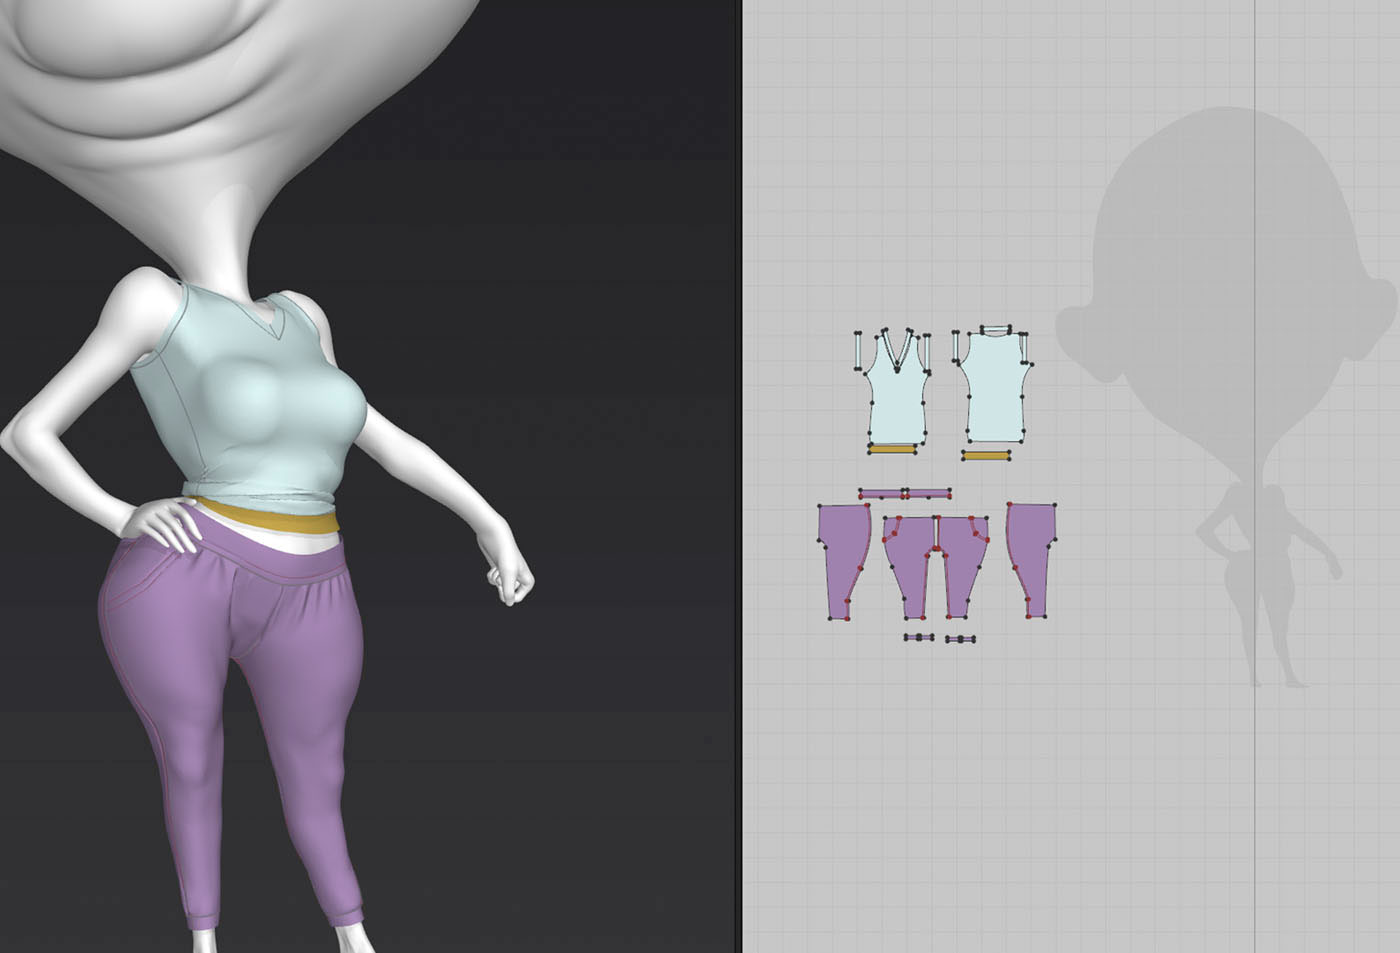The height and width of the screenshot is (953, 1400).
Task: Click the avatar's hand resting on hip
Action: click(x=160, y=523)
